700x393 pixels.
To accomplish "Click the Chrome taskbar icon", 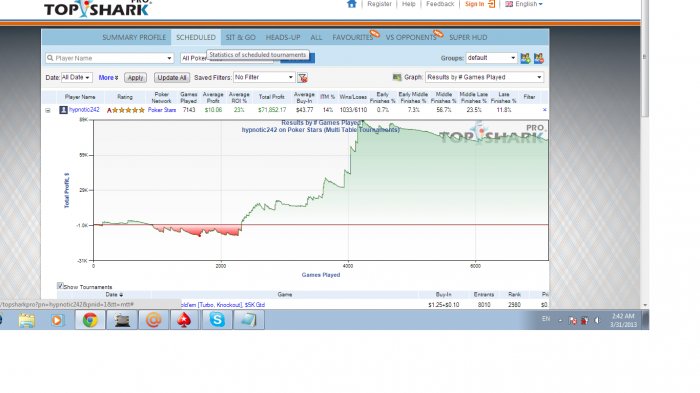I will coord(90,320).
